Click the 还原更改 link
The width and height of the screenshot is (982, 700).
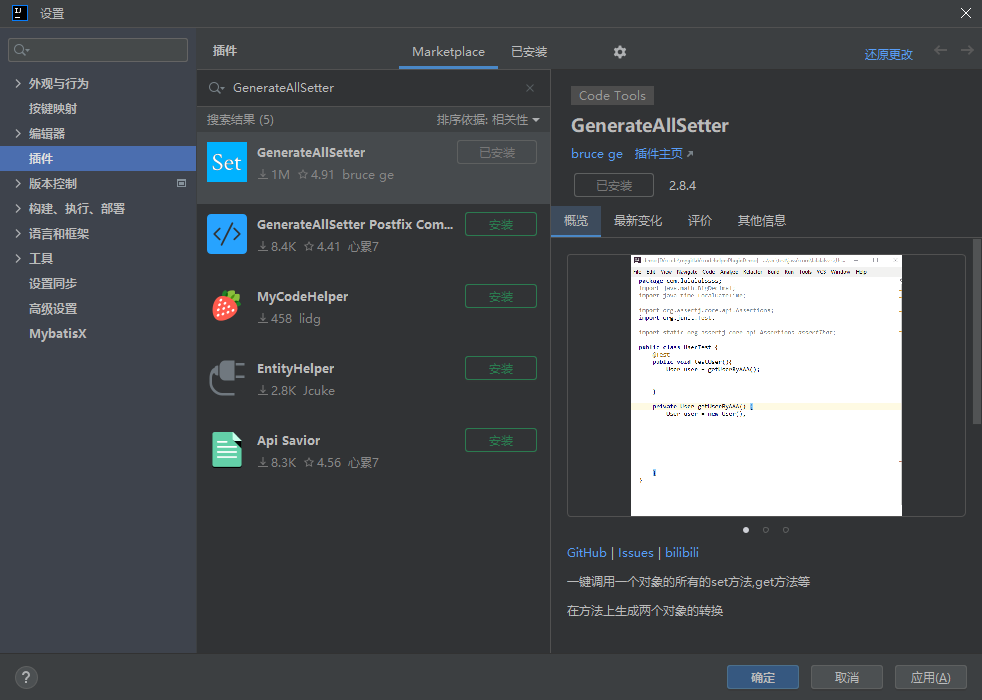click(888, 54)
